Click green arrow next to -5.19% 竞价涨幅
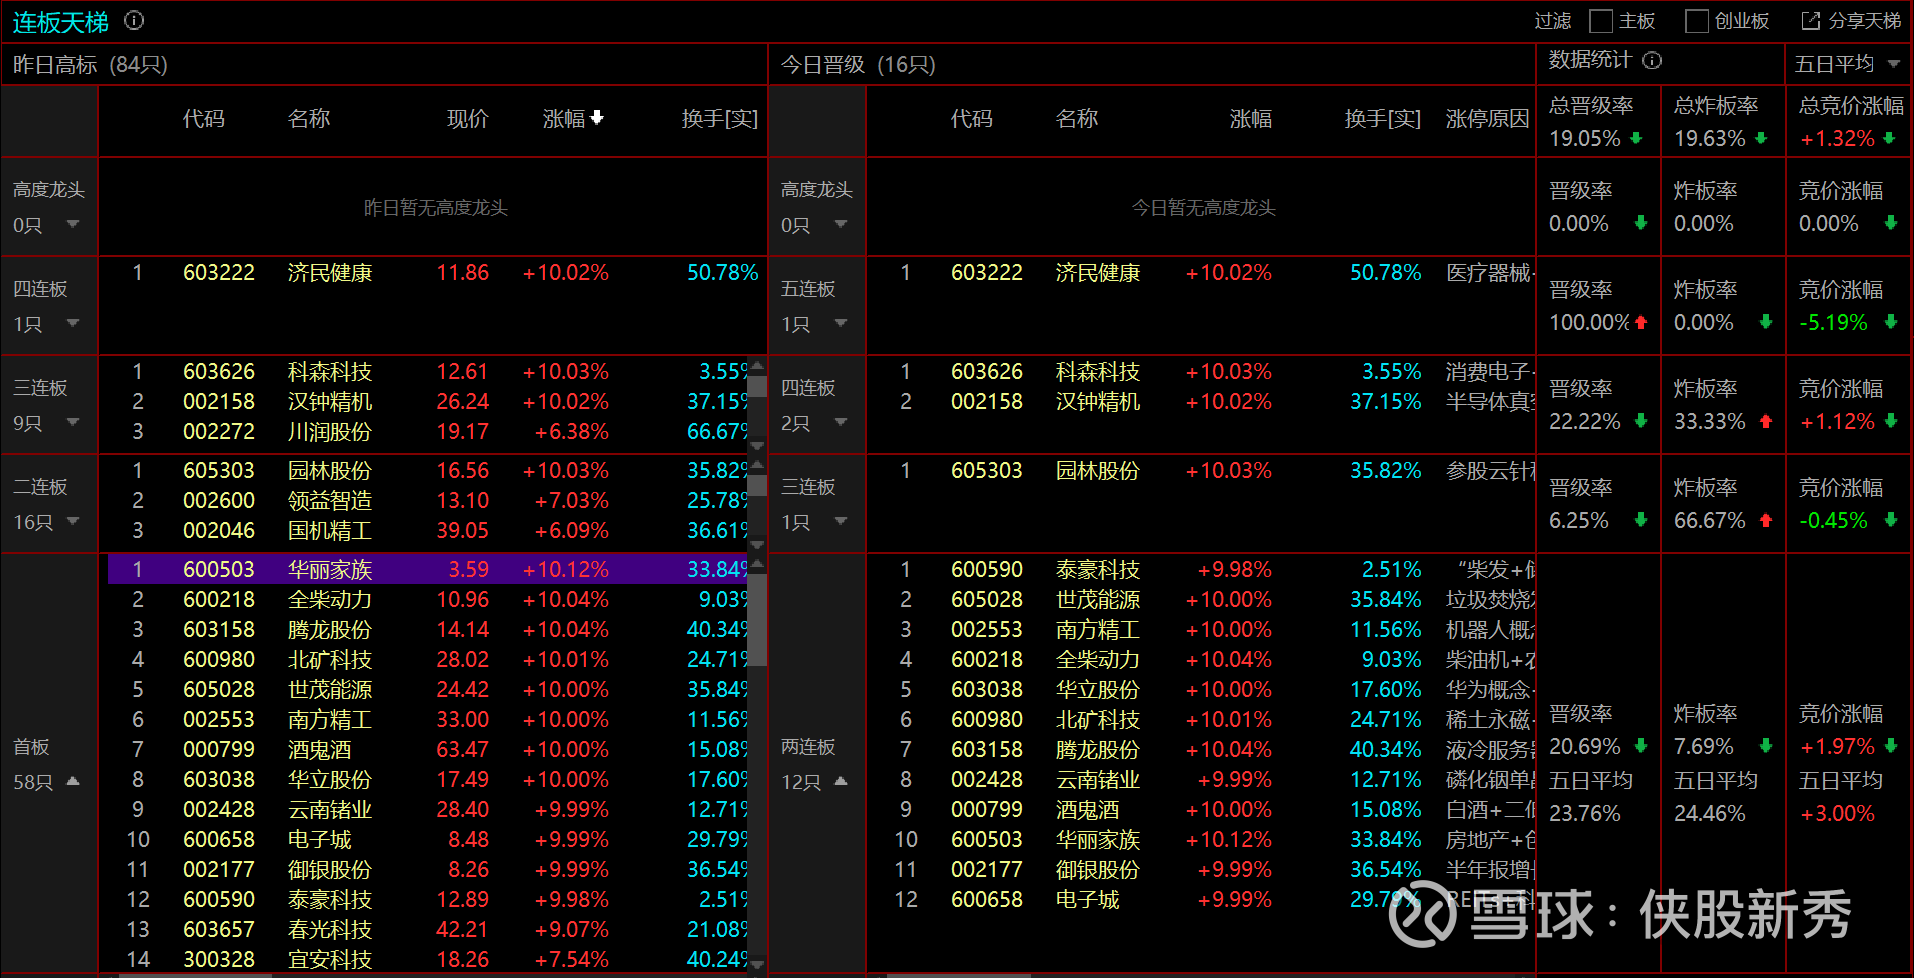 (1891, 322)
